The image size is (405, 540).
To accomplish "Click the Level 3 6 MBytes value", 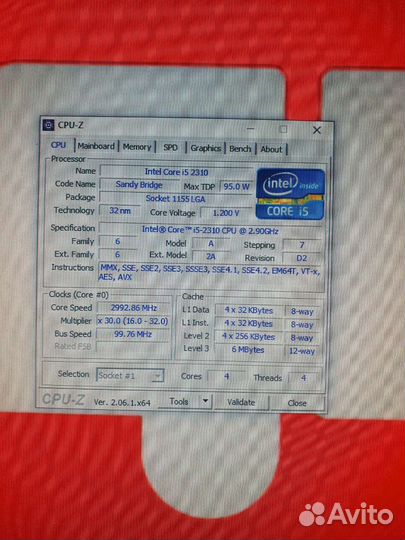I will pos(248,350).
